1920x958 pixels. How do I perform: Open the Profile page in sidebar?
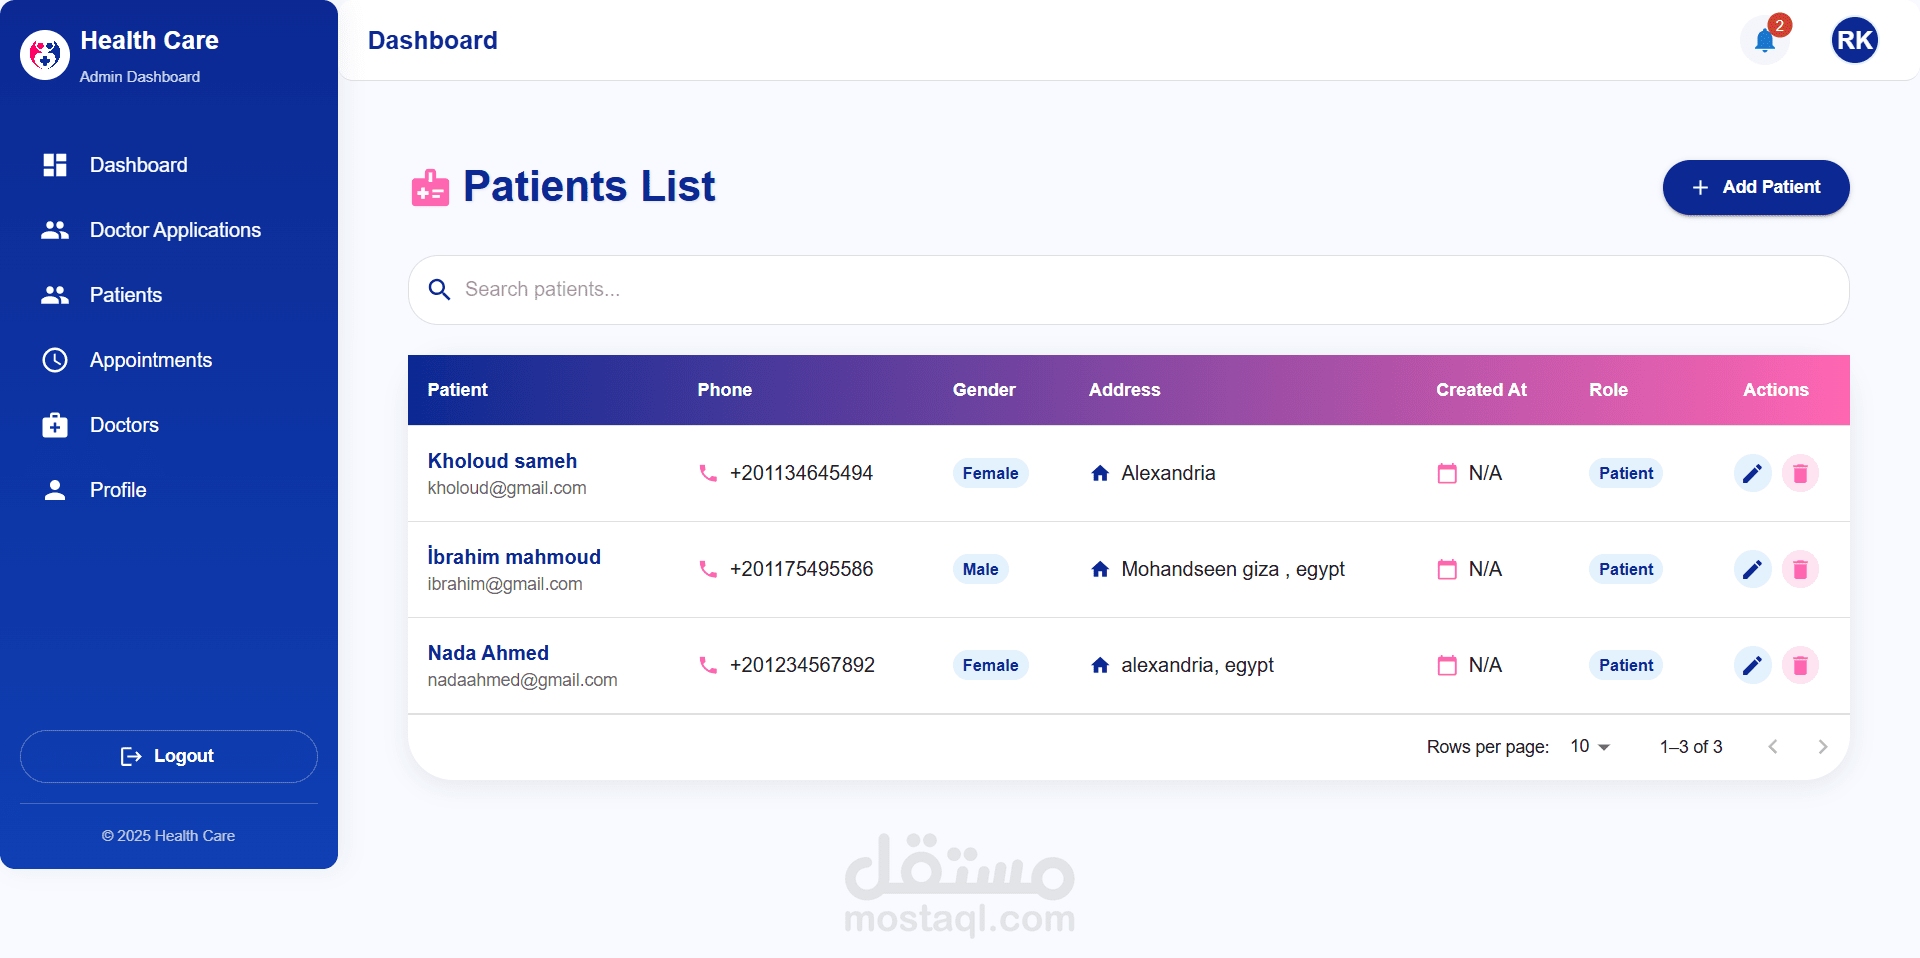tap(118, 490)
